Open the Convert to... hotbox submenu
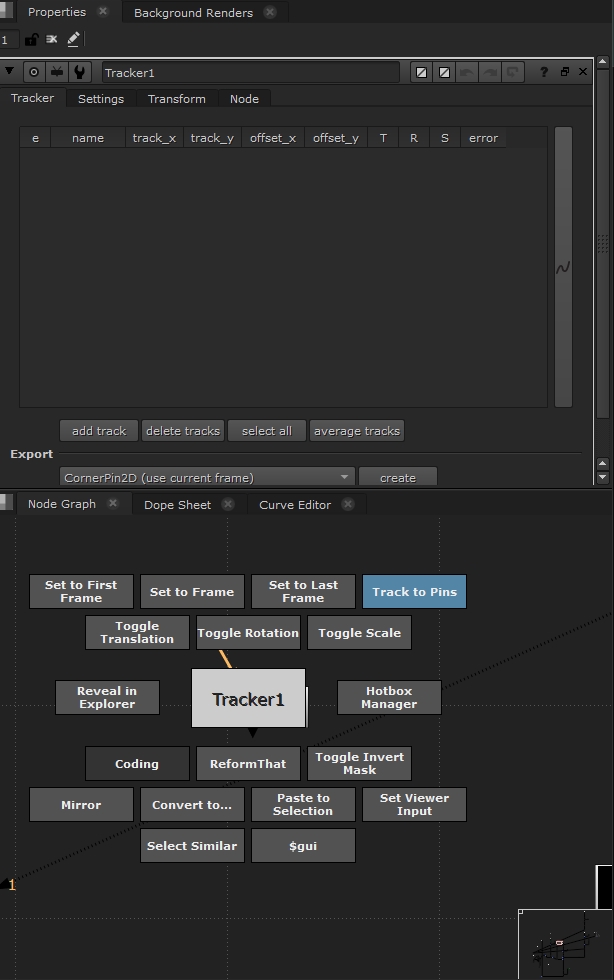The width and height of the screenshot is (614, 980). pyautogui.click(x=192, y=805)
